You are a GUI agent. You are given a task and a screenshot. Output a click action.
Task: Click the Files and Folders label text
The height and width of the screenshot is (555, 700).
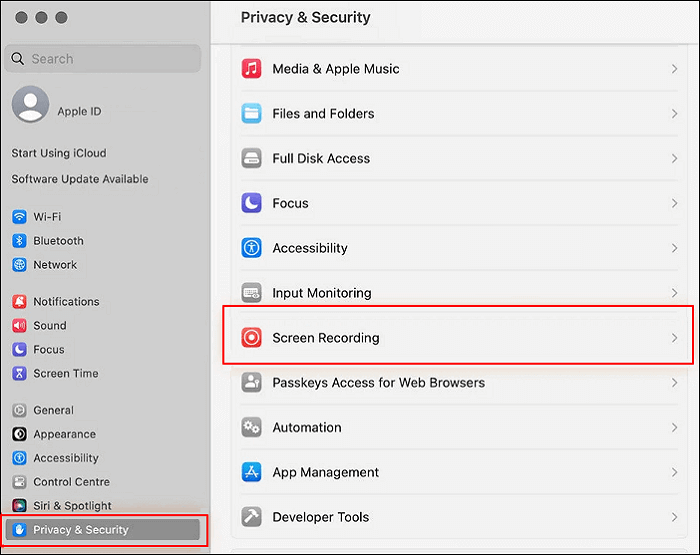pos(323,114)
